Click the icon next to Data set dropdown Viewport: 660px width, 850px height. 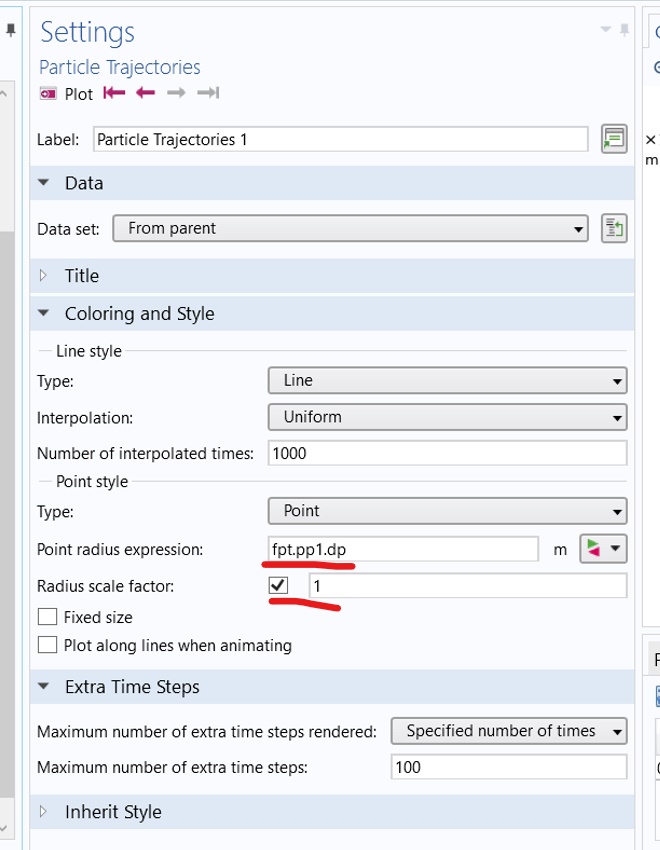pyautogui.click(x=613, y=228)
